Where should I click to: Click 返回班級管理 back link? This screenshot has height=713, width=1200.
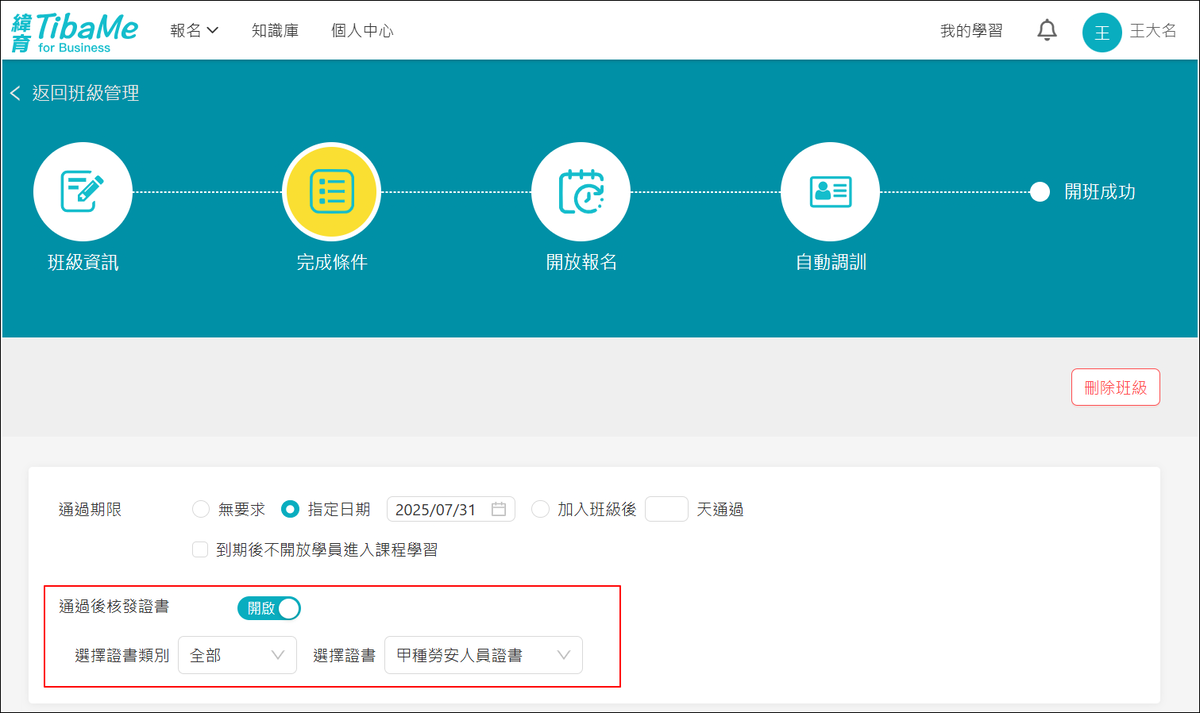pyautogui.click(x=76, y=93)
